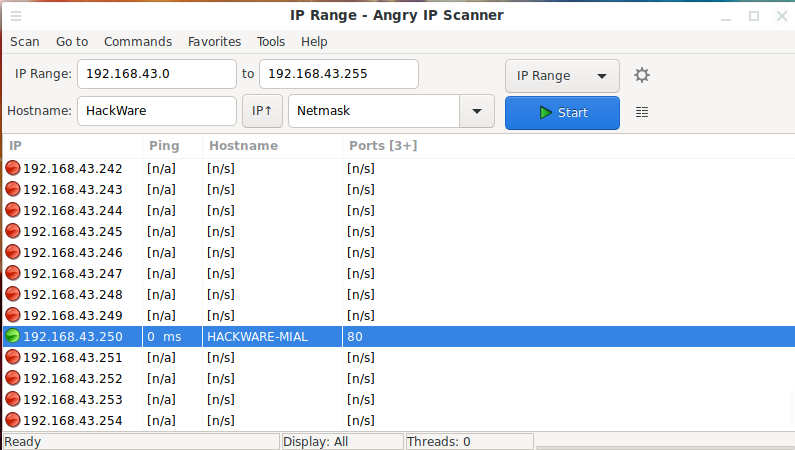Screen dimensions: 795x450
Task: Click the red status icon for 192.168.43.246
Action: coord(13,253)
